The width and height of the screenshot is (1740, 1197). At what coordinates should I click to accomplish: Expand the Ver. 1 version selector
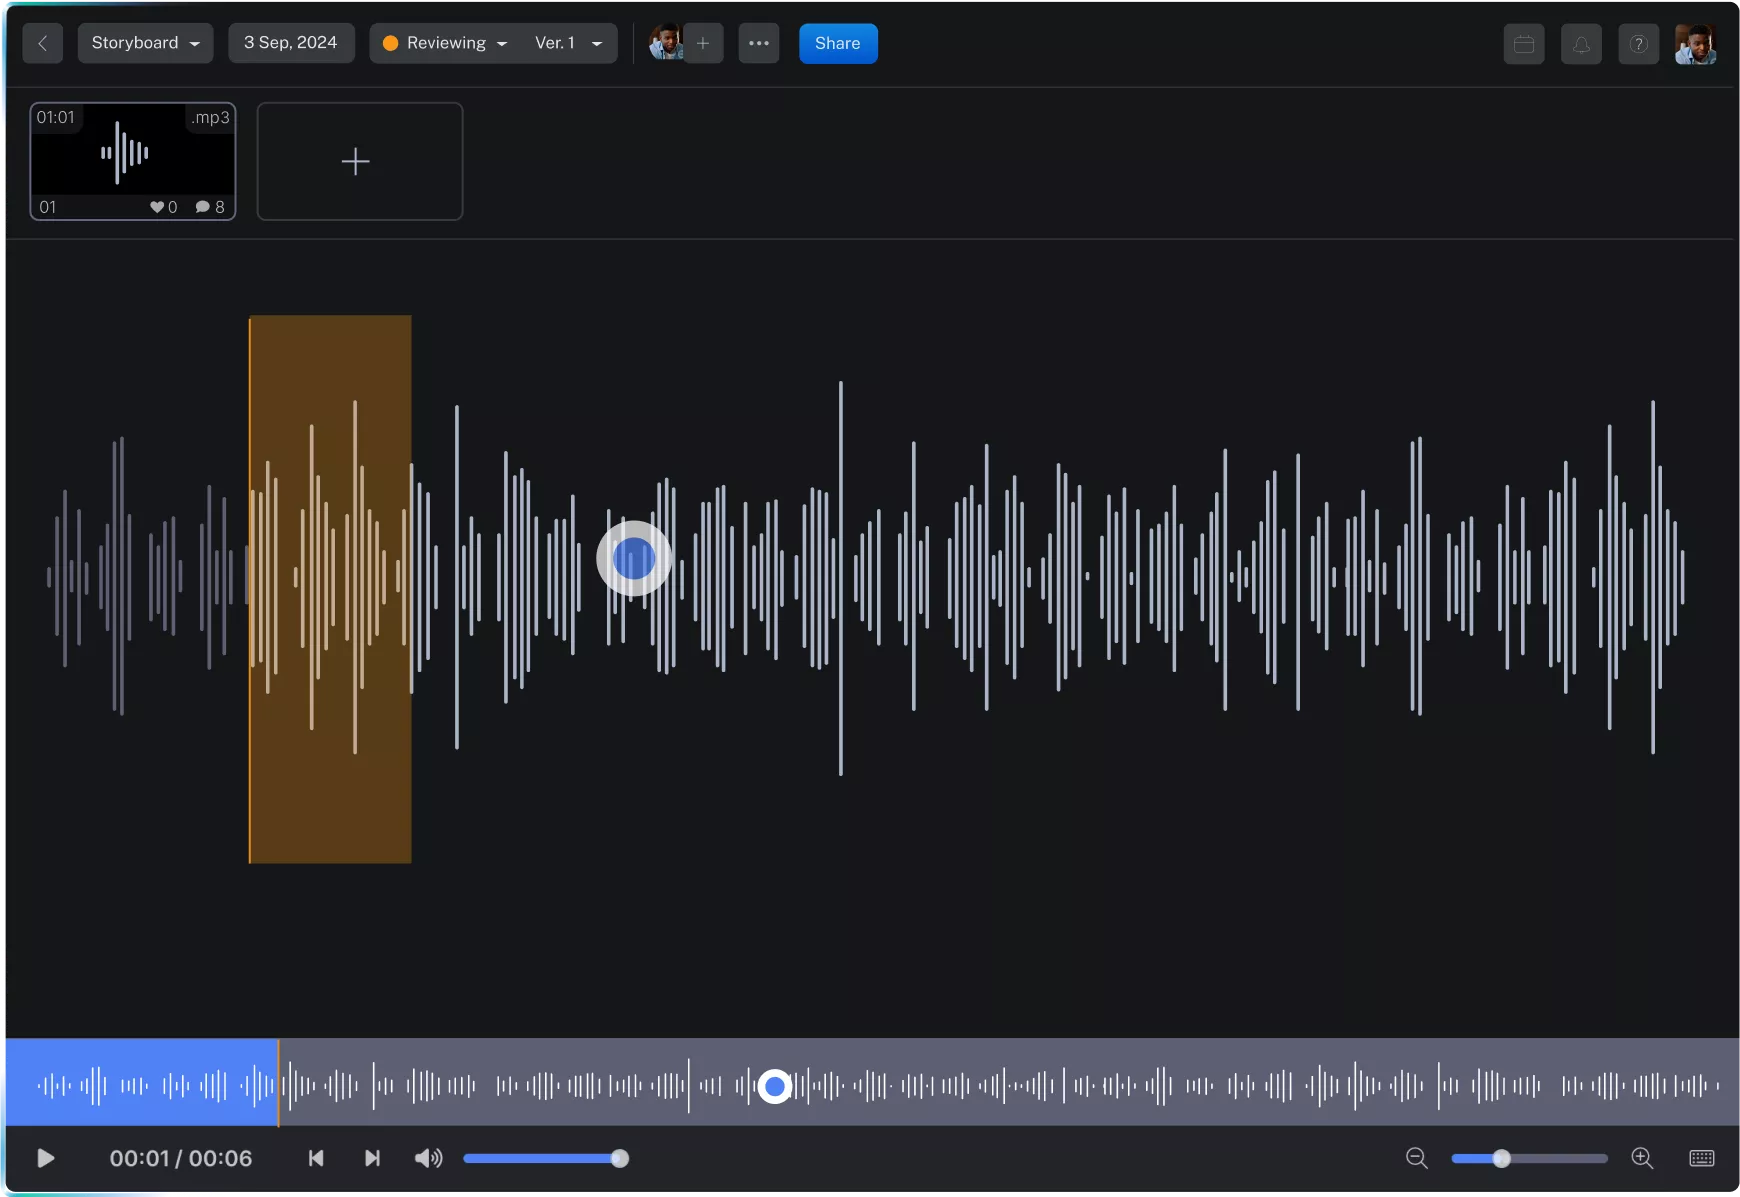(568, 43)
